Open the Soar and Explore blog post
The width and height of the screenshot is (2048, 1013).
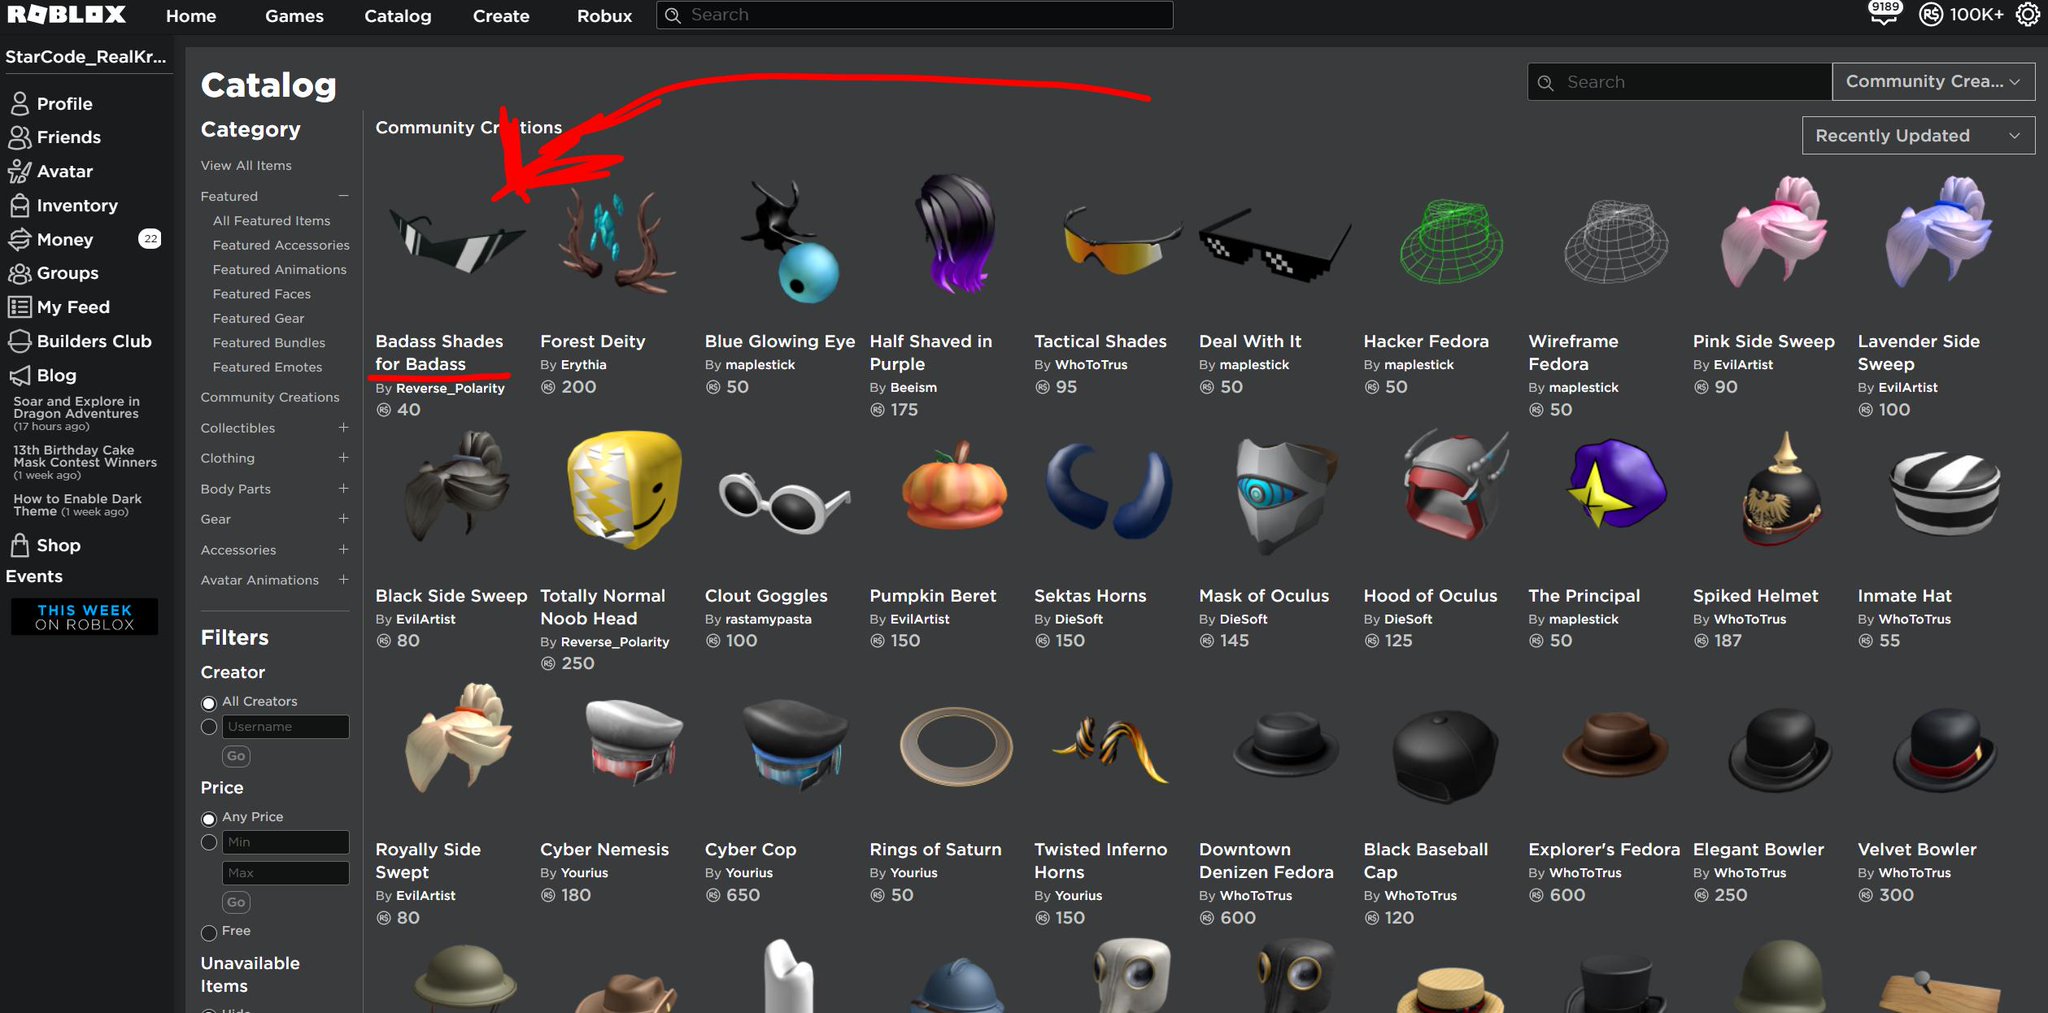click(x=77, y=413)
